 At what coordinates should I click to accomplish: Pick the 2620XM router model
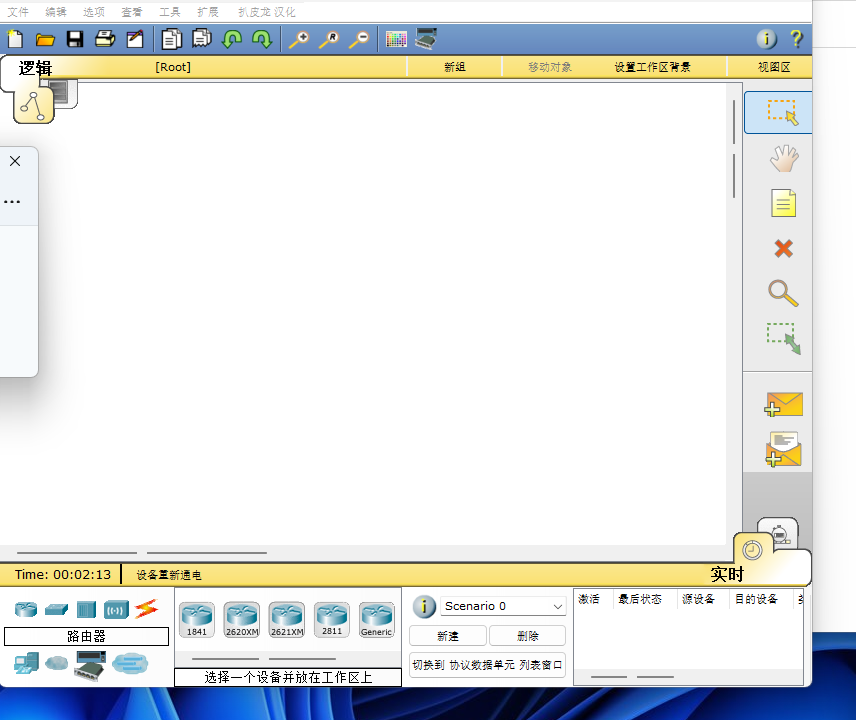pyautogui.click(x=242, y=620)
